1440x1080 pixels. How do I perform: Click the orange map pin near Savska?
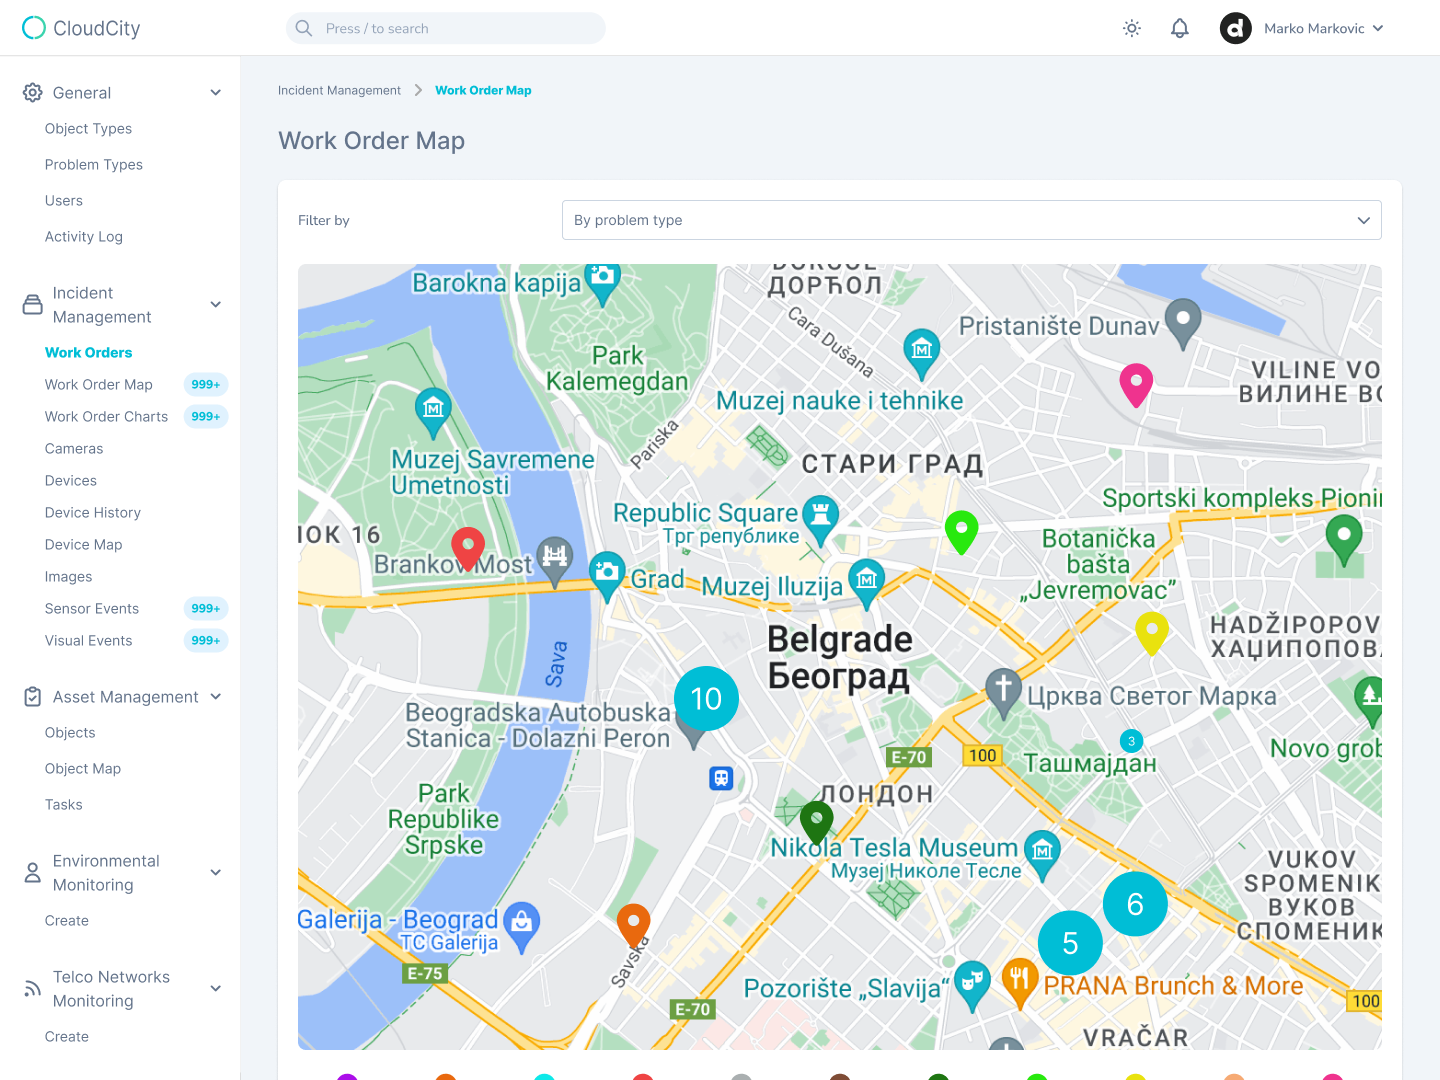tap(633, 923)
